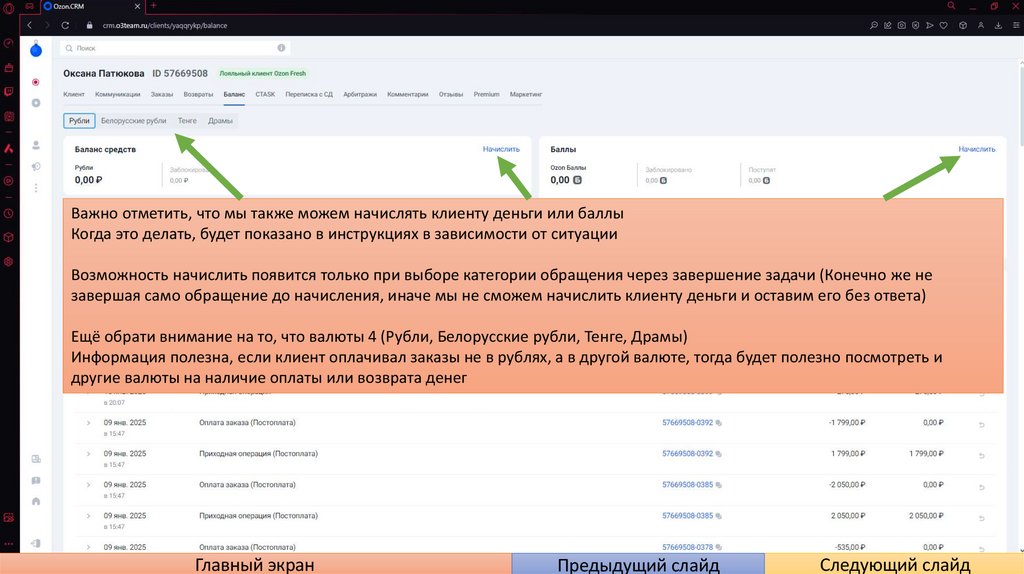Switch currency to Тенге
This screenshot has height=574, width=1024.
click(x=187, y=121)
